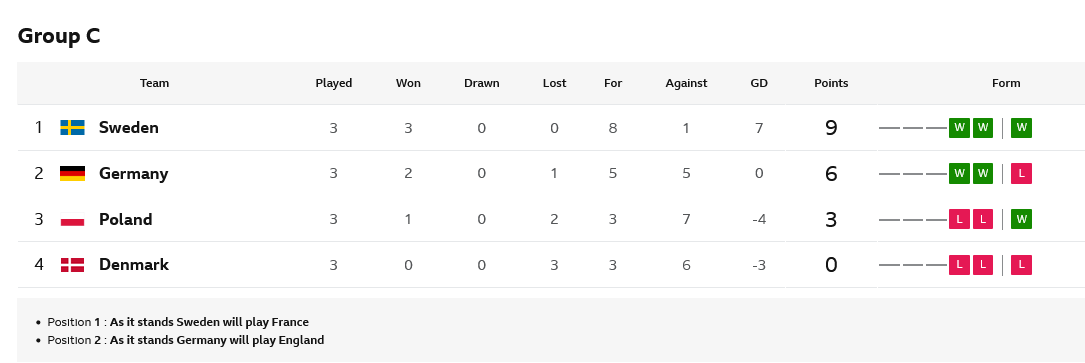
Task: Open the Germany team link
Action: tap(134, 173)
